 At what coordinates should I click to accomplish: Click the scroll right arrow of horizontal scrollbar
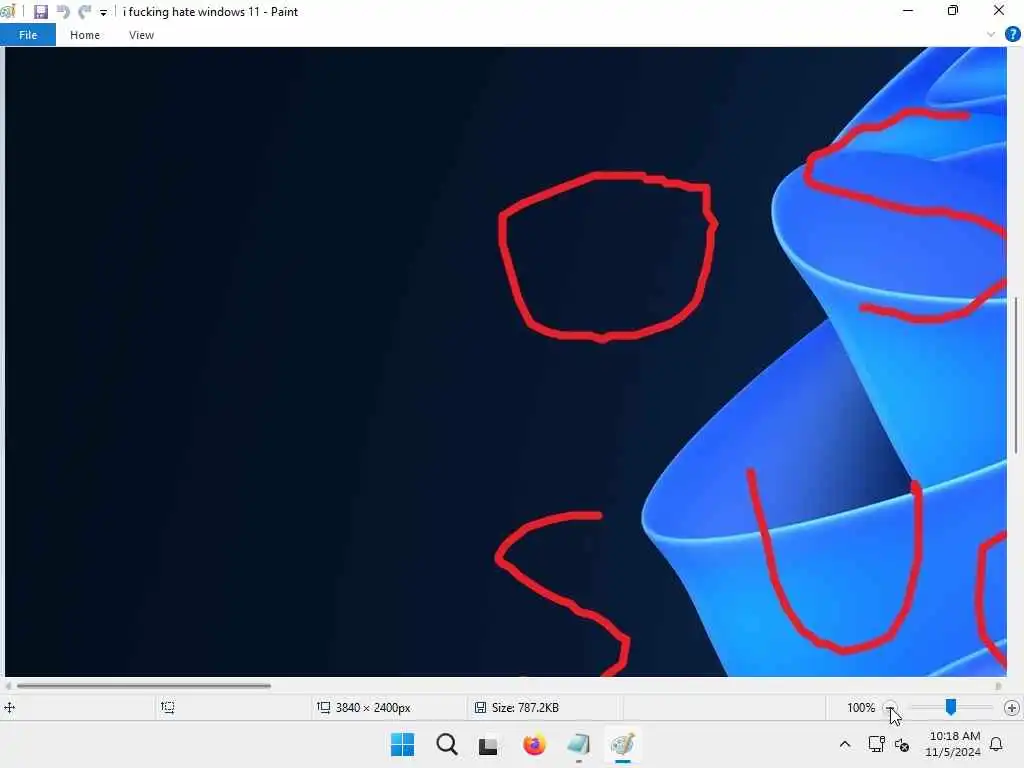pos(998,686)
